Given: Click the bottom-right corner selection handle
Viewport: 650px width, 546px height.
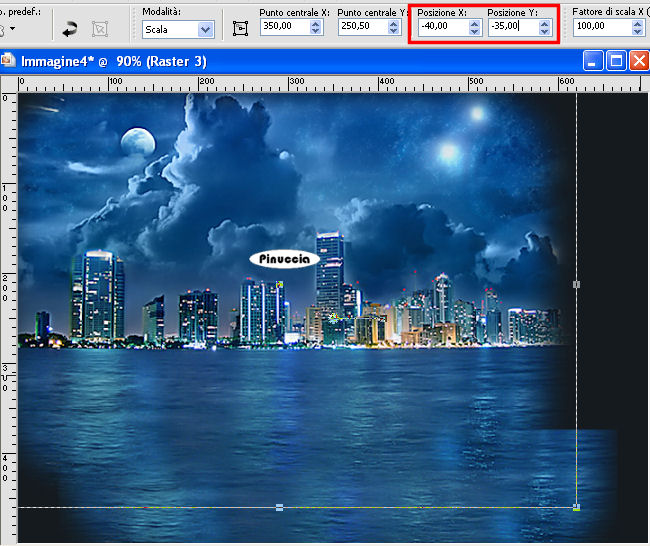Looking at the screenshot, I should [576, 507].
